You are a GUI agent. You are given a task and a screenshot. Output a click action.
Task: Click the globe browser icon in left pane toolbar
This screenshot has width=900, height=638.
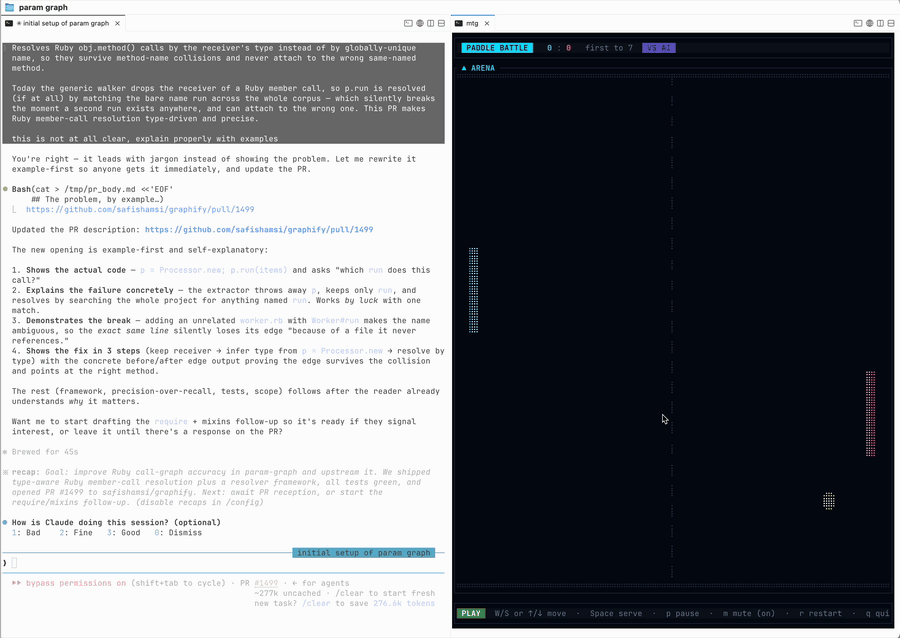click(420, 24)
